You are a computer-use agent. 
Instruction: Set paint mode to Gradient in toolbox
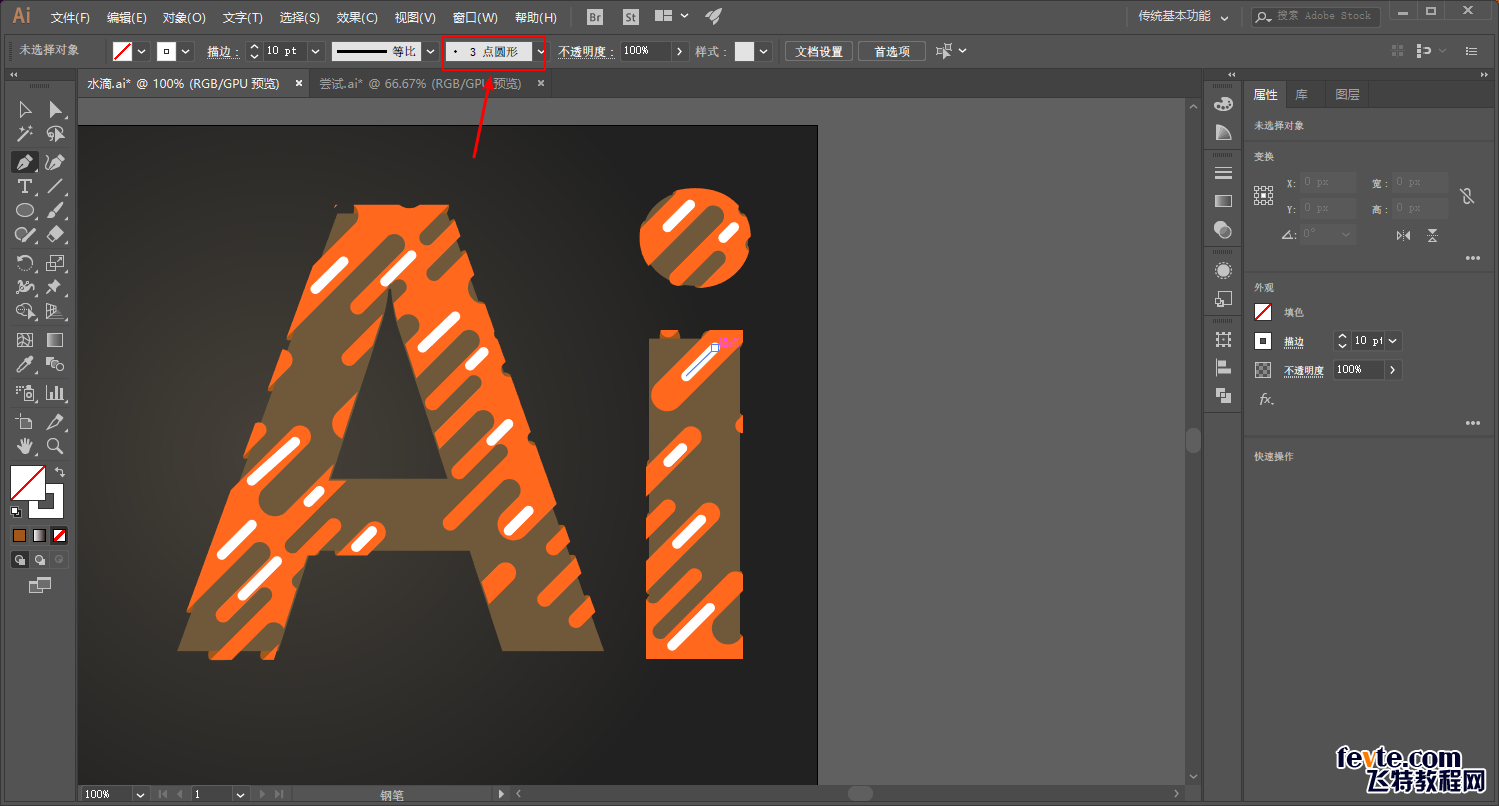[x=39, y=535]
